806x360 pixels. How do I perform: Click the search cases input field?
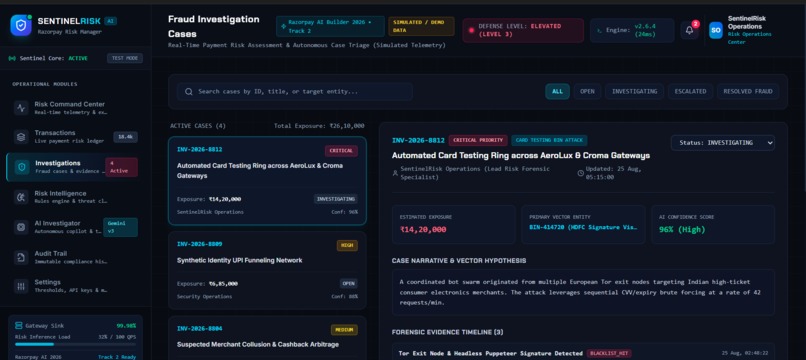tap(295, 92)
